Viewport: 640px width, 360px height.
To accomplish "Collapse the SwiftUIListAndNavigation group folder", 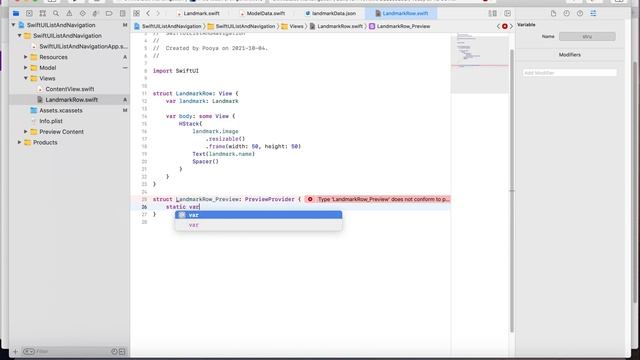I will (x=19, y=36).
